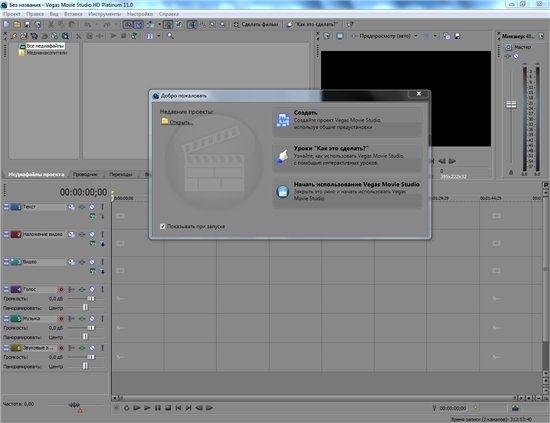Click the Go to end button

[x=188, y=408]
